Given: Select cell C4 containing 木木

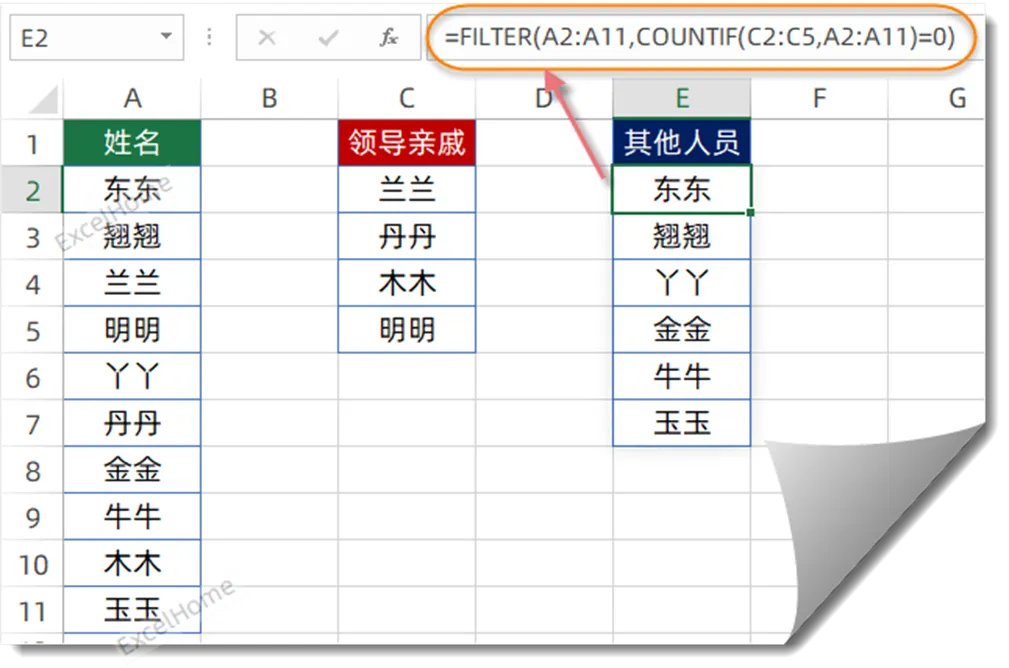Looking at the screenshot, I should [407, 283].
